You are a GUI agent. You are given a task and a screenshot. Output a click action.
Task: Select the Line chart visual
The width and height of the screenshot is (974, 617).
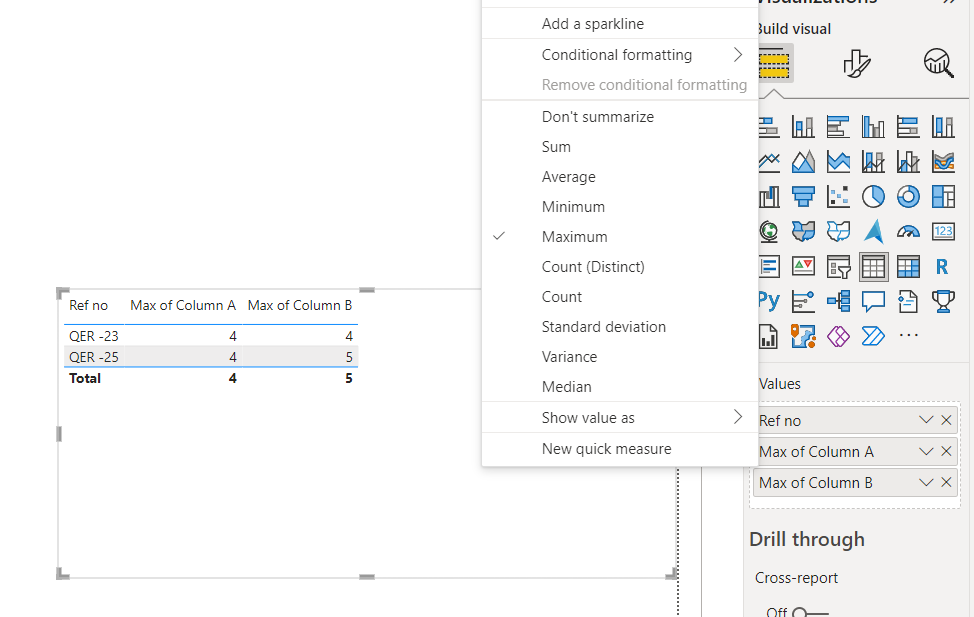[769, 162]
